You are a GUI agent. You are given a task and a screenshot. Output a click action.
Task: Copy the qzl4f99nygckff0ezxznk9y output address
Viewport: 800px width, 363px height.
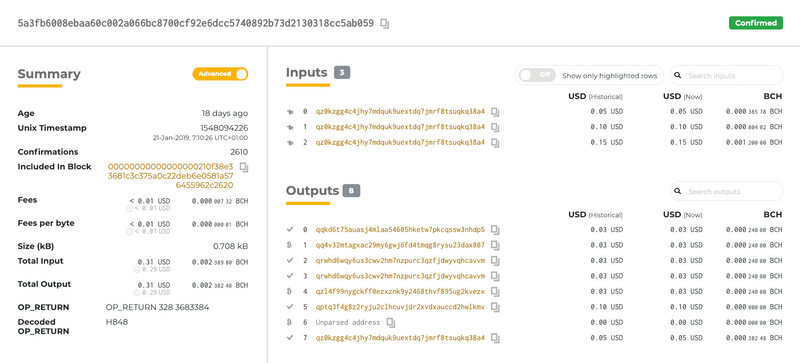click(x=495, y=292)
